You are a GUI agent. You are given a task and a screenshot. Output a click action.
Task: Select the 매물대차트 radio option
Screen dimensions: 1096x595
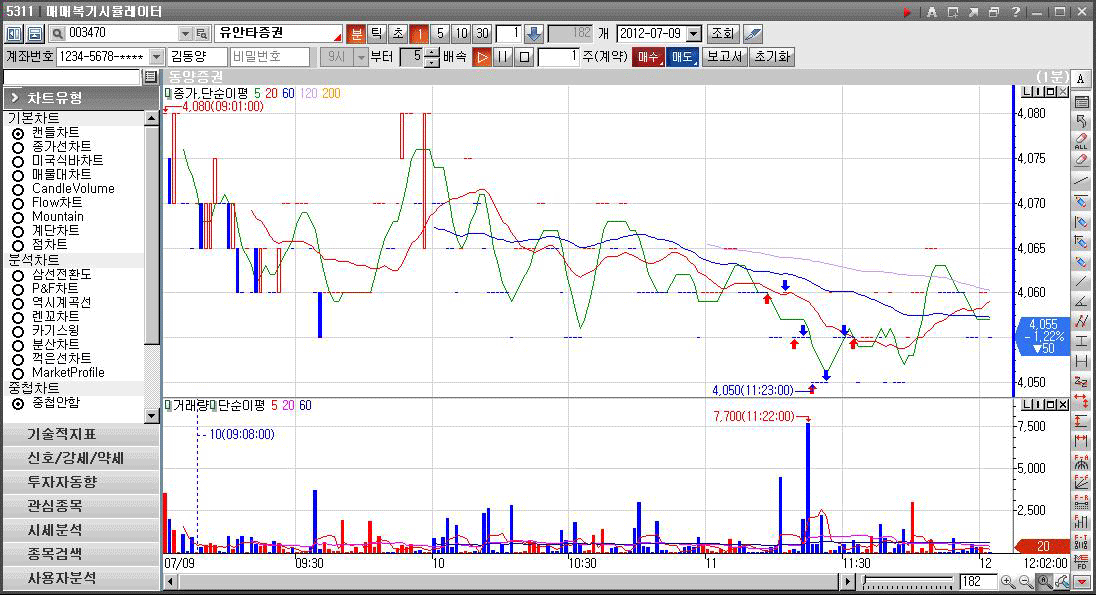tap(18, 175)
